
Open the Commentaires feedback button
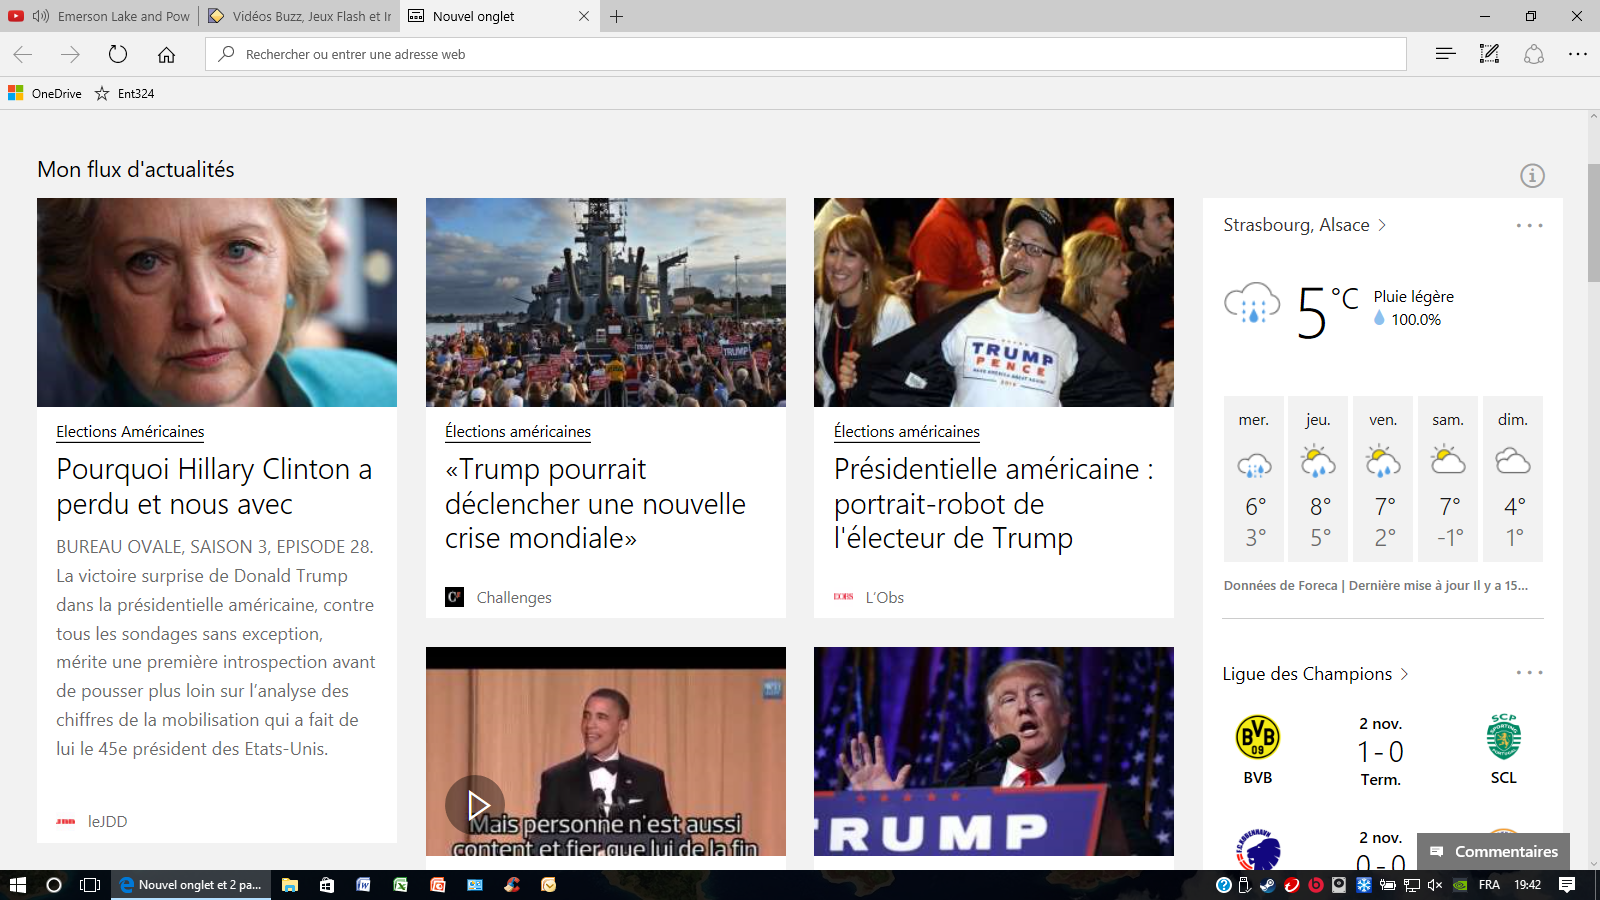(x=1494, y=852)
